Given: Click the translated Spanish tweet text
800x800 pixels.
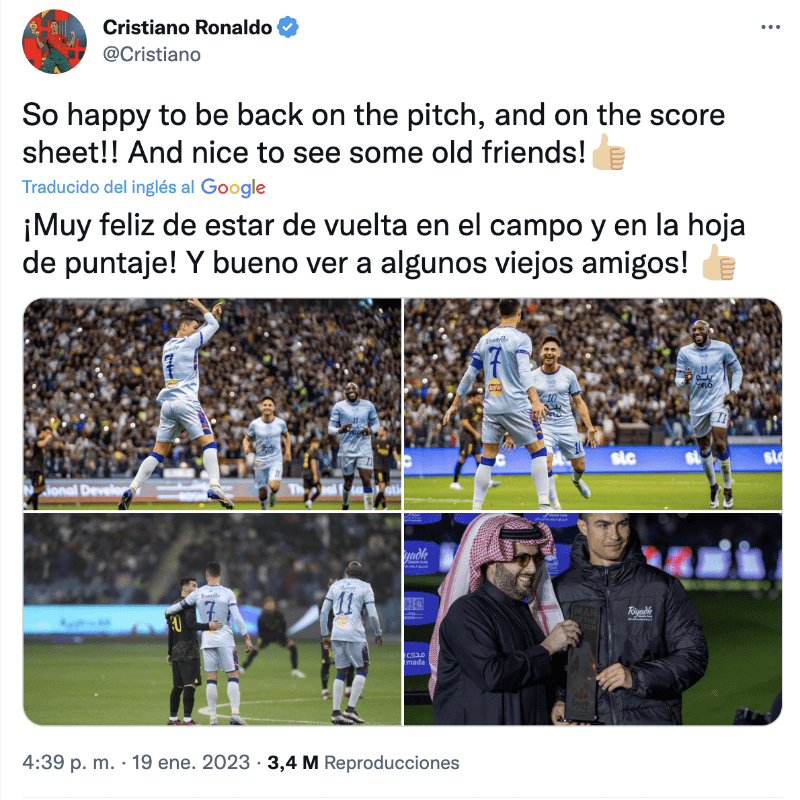Looking at the screenshot, I should coord(384,244).
